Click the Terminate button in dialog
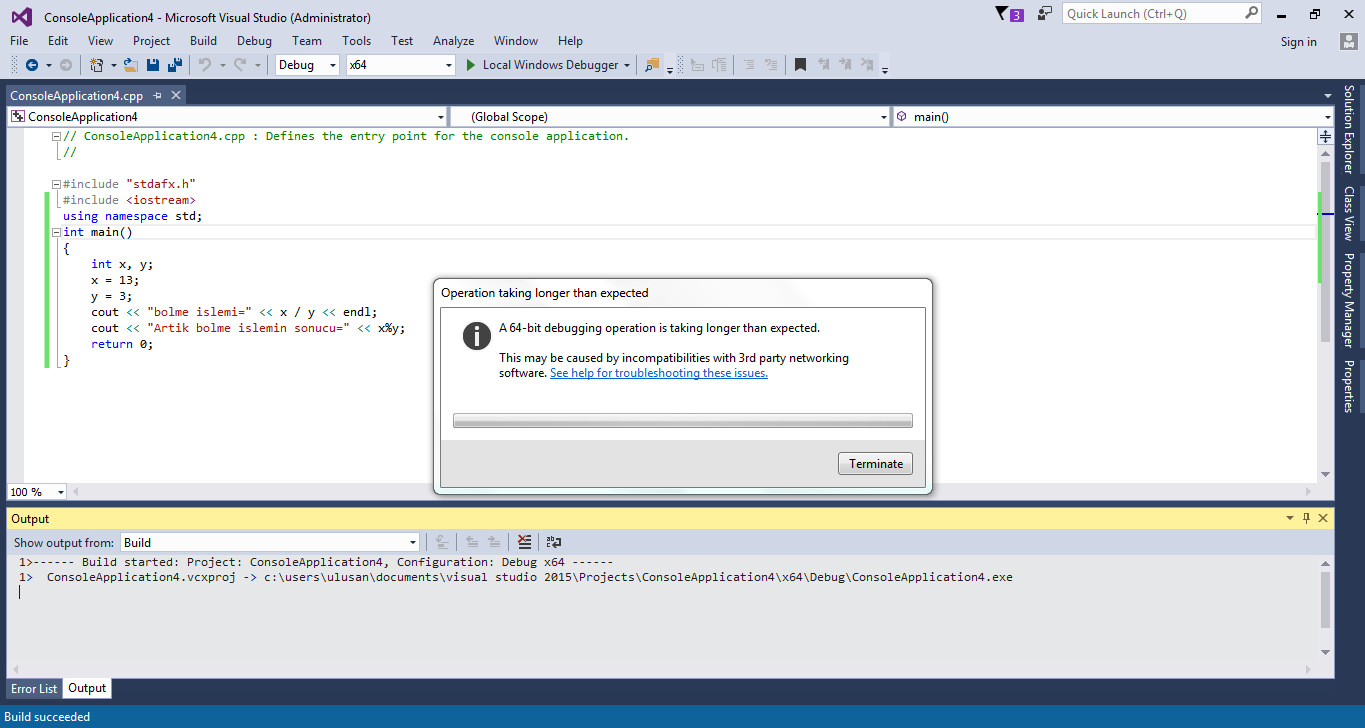 (875, 464)
